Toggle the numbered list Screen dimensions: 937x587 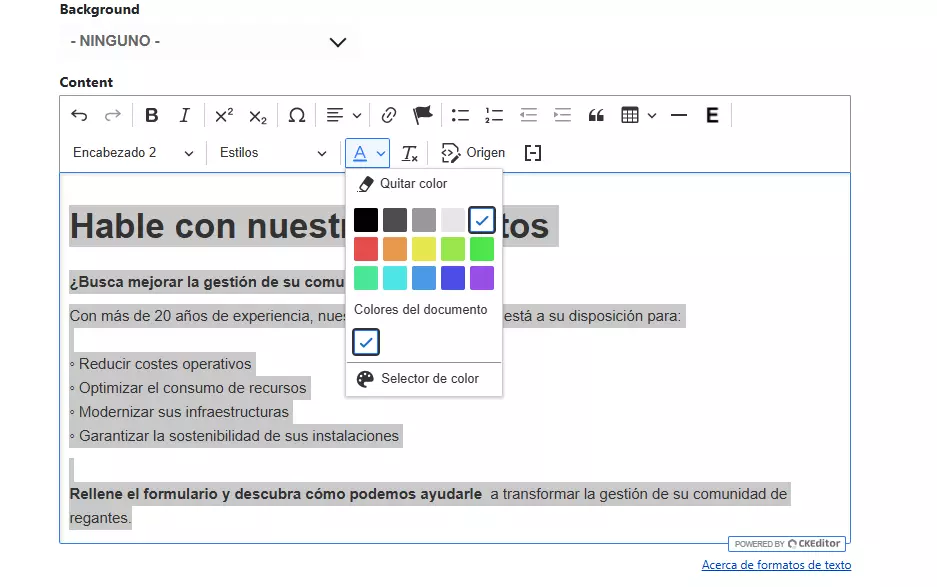pos(493,115)
